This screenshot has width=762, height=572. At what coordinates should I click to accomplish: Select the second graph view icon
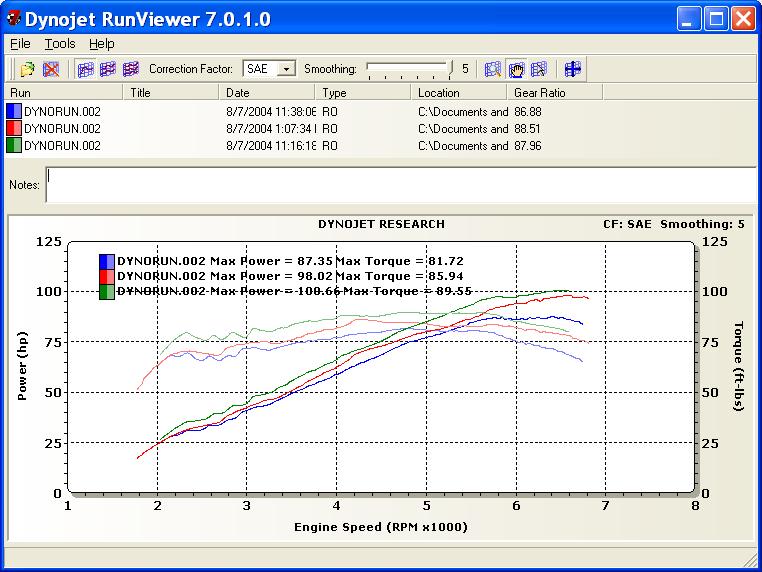tap(108, 69)
